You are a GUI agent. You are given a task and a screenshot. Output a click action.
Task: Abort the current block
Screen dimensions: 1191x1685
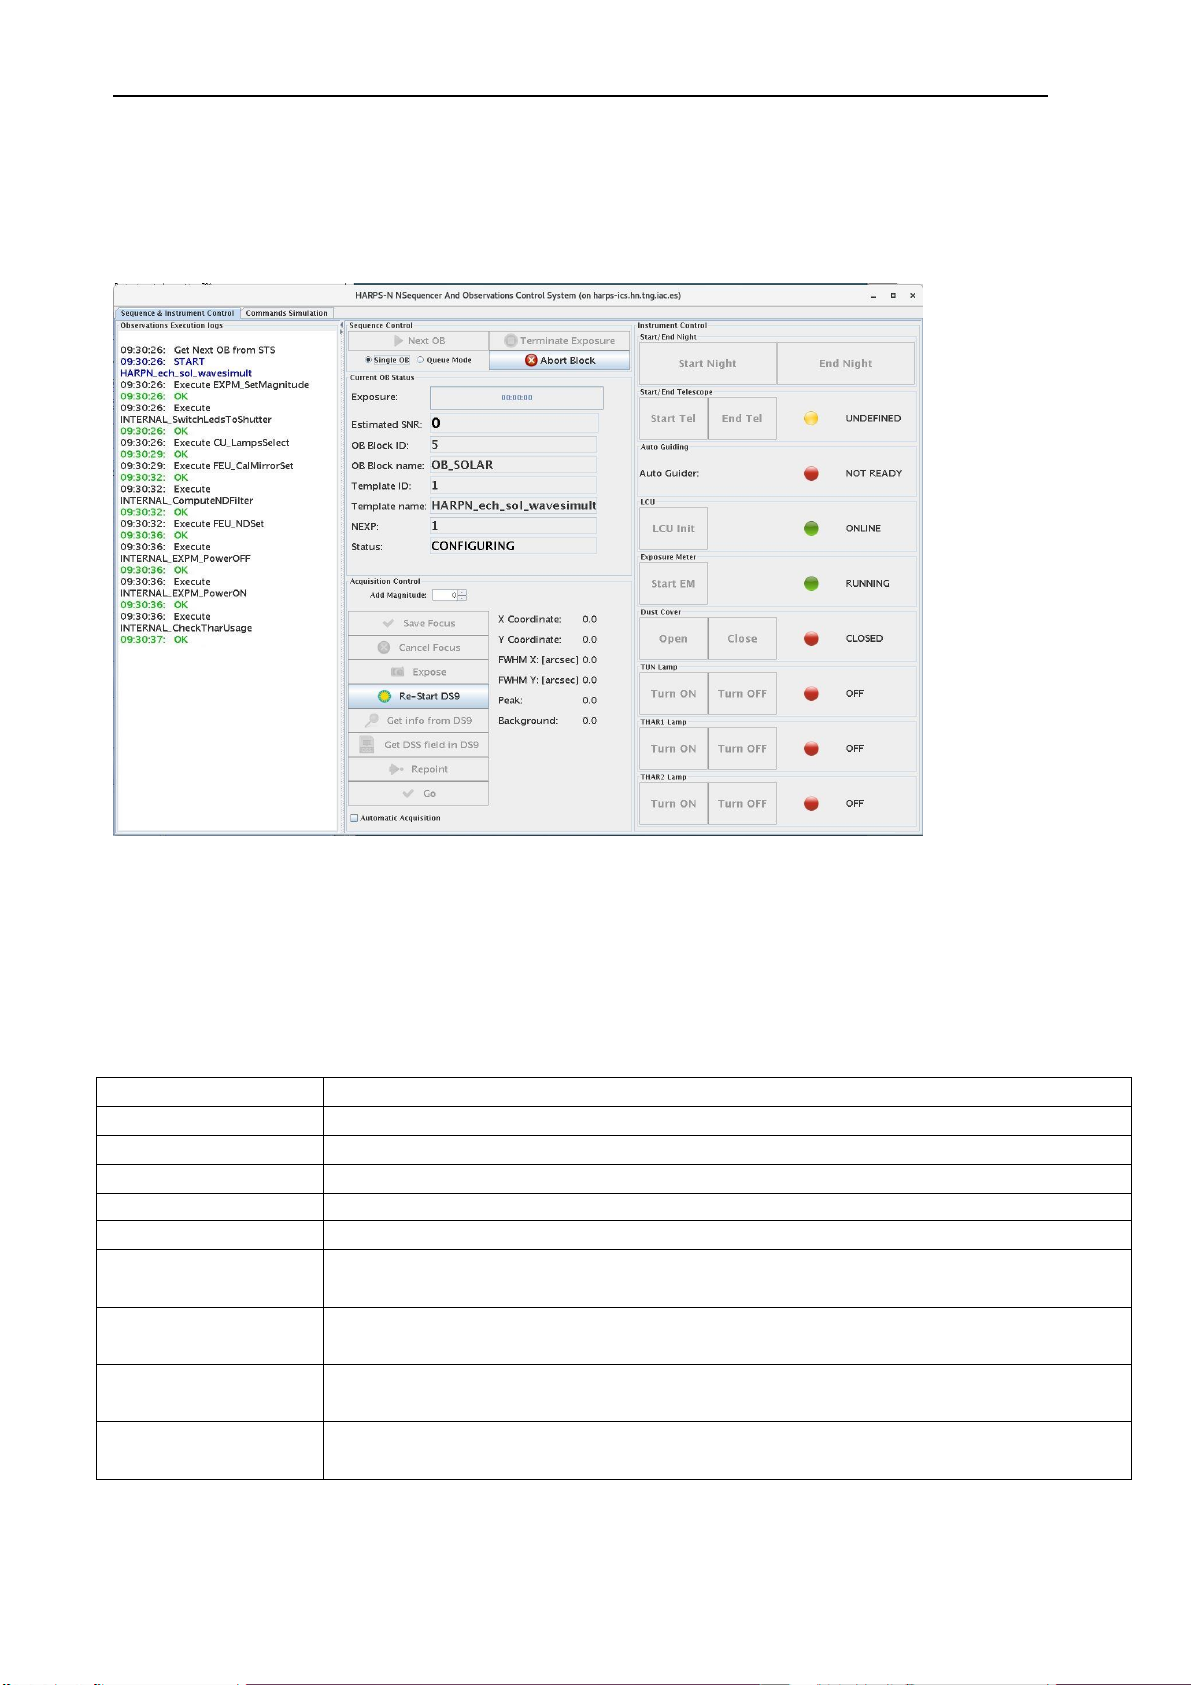559,360
